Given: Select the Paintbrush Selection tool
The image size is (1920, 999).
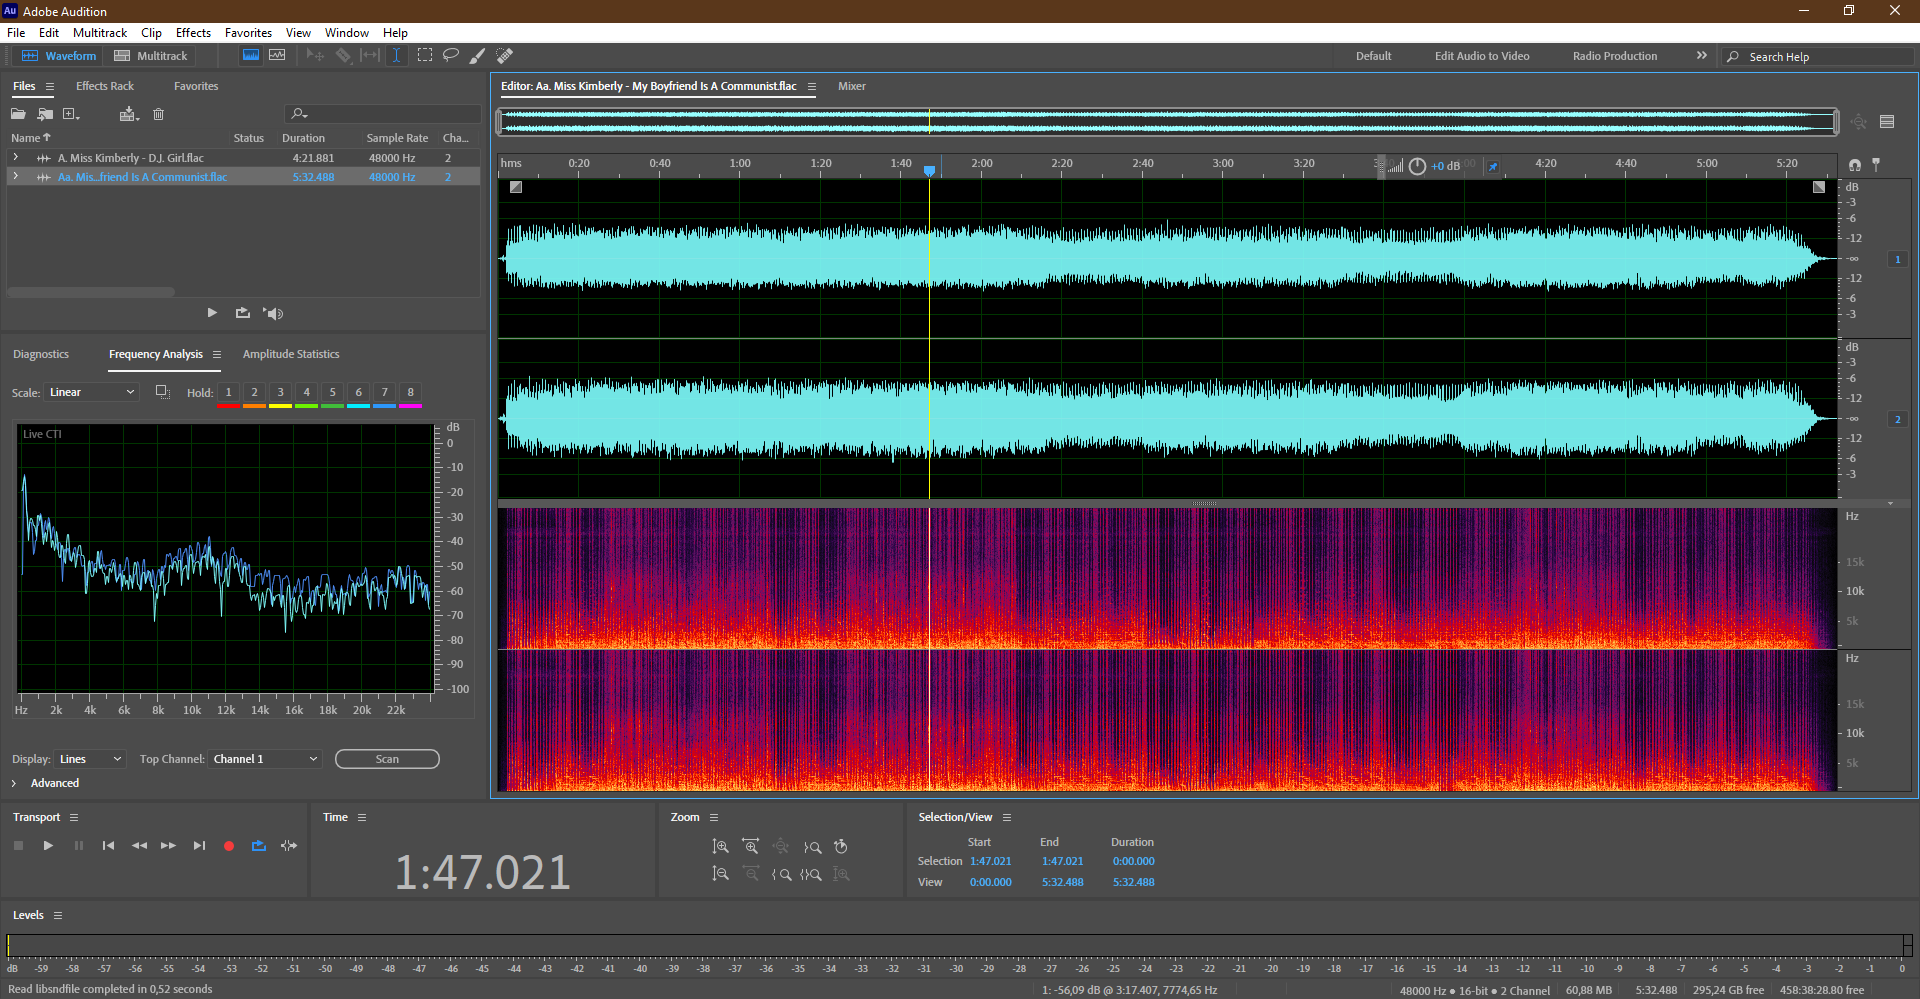Looking at the screenshot, I should 478,56.
